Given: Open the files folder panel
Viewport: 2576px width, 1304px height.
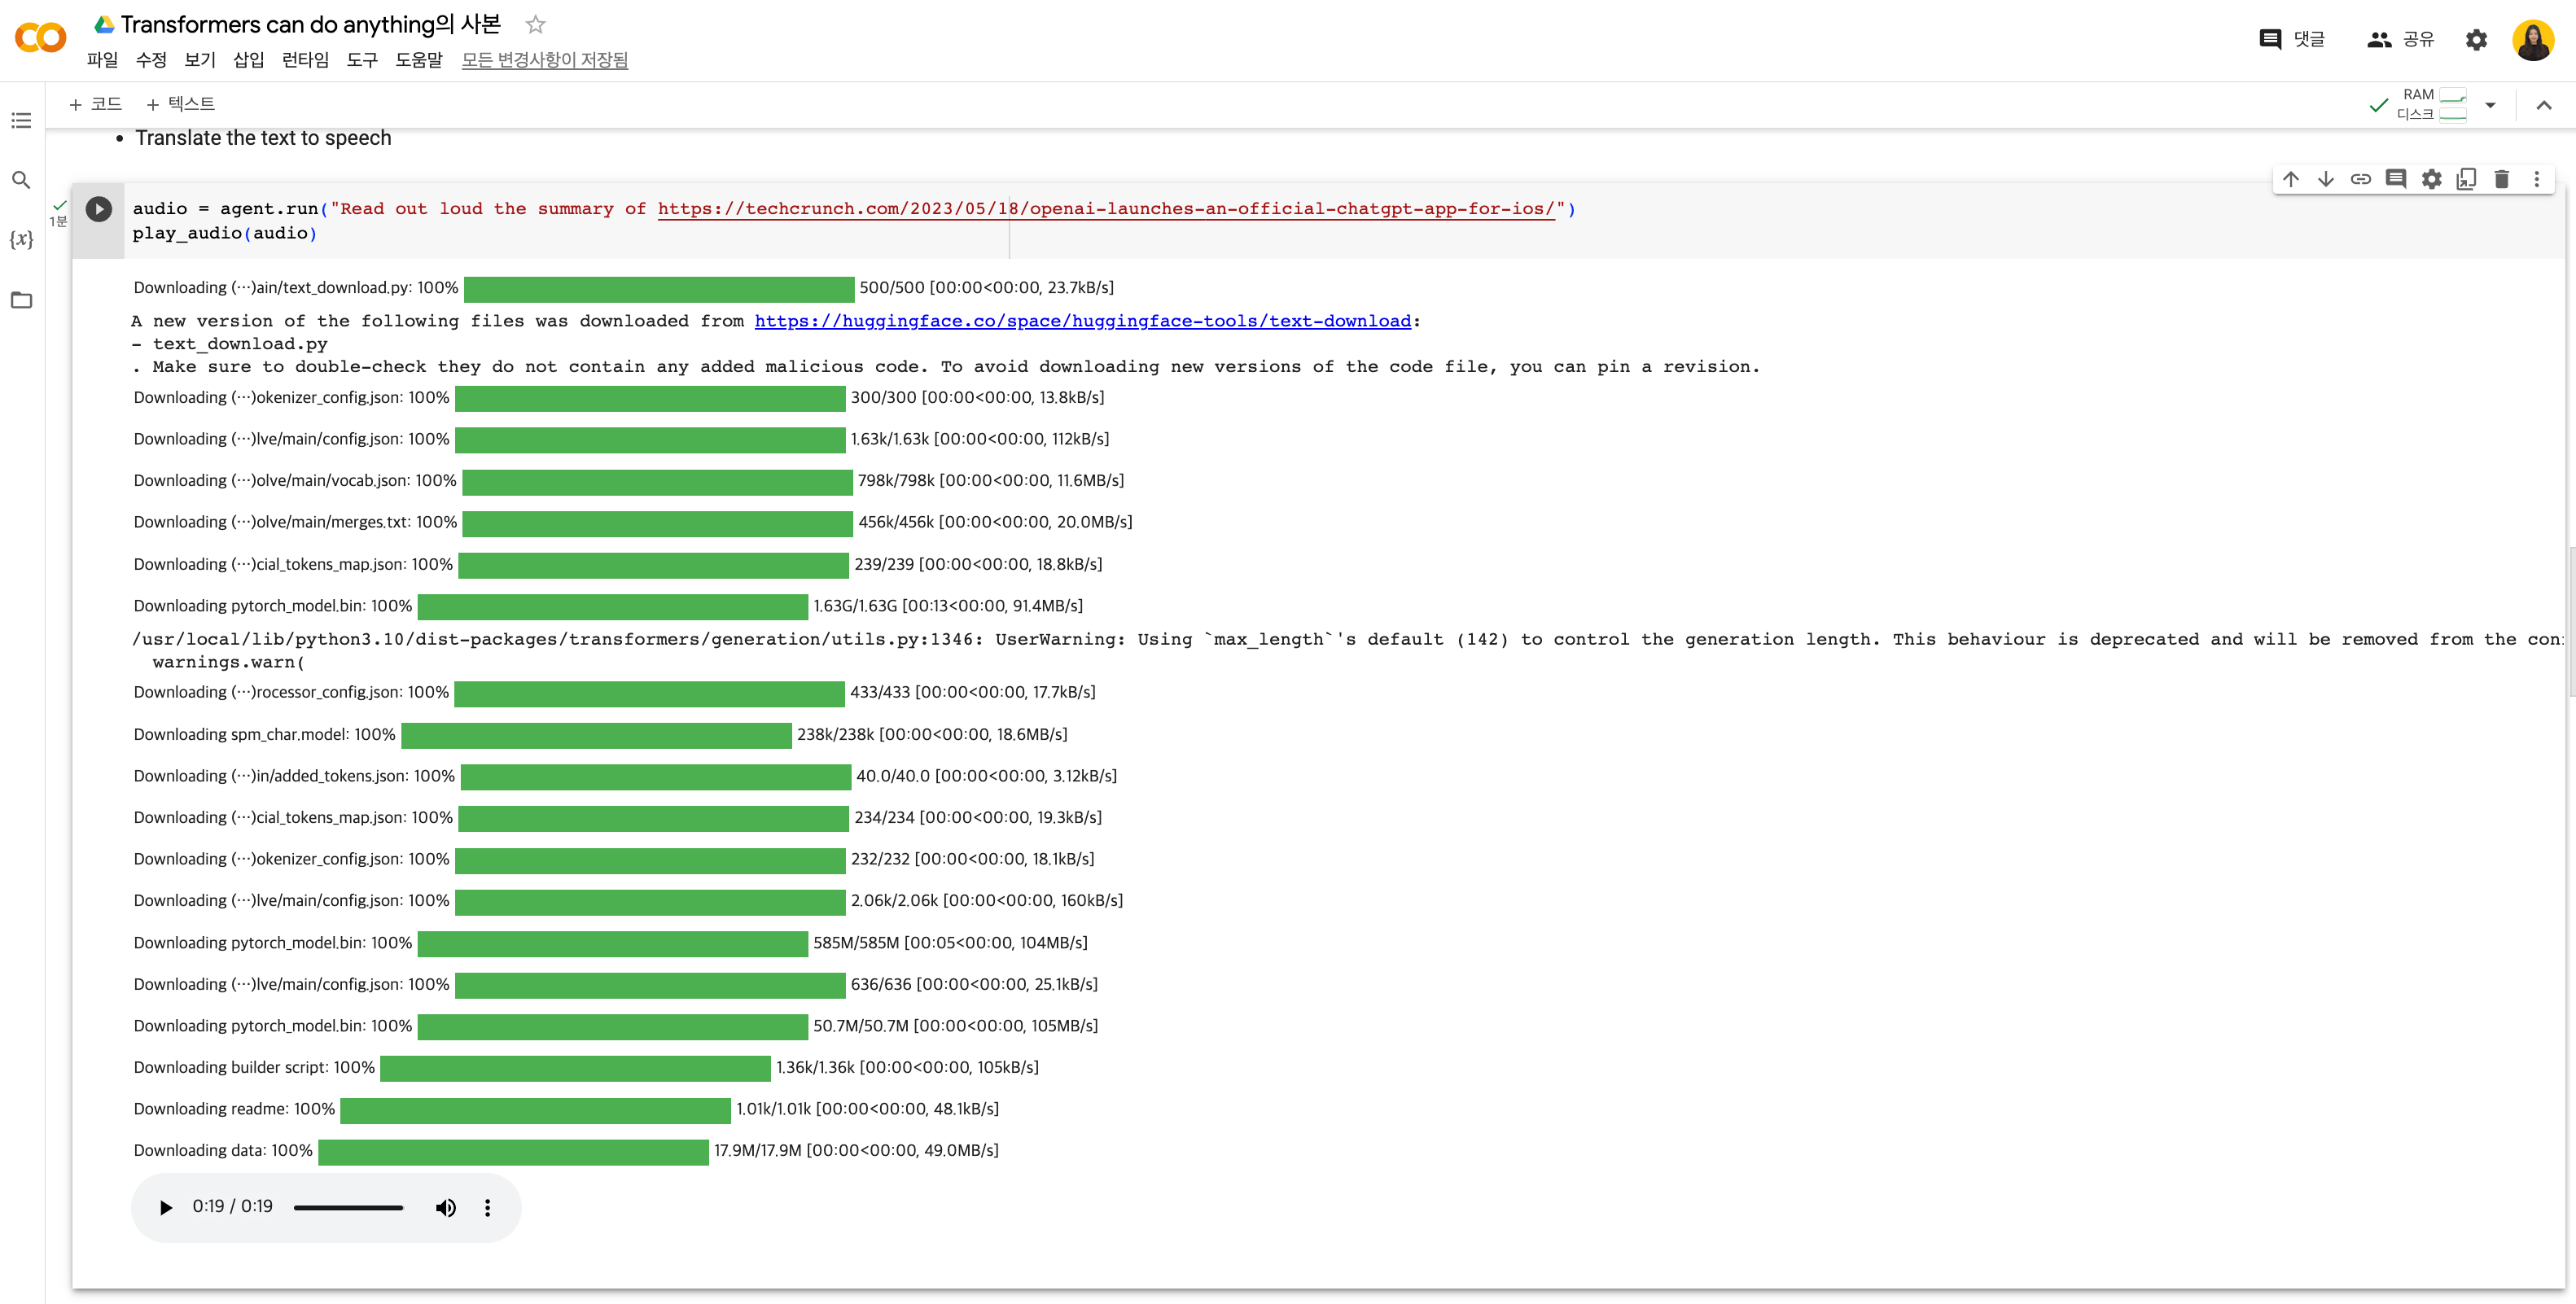Looking at the screenshot, I should [x=21, y=300].
